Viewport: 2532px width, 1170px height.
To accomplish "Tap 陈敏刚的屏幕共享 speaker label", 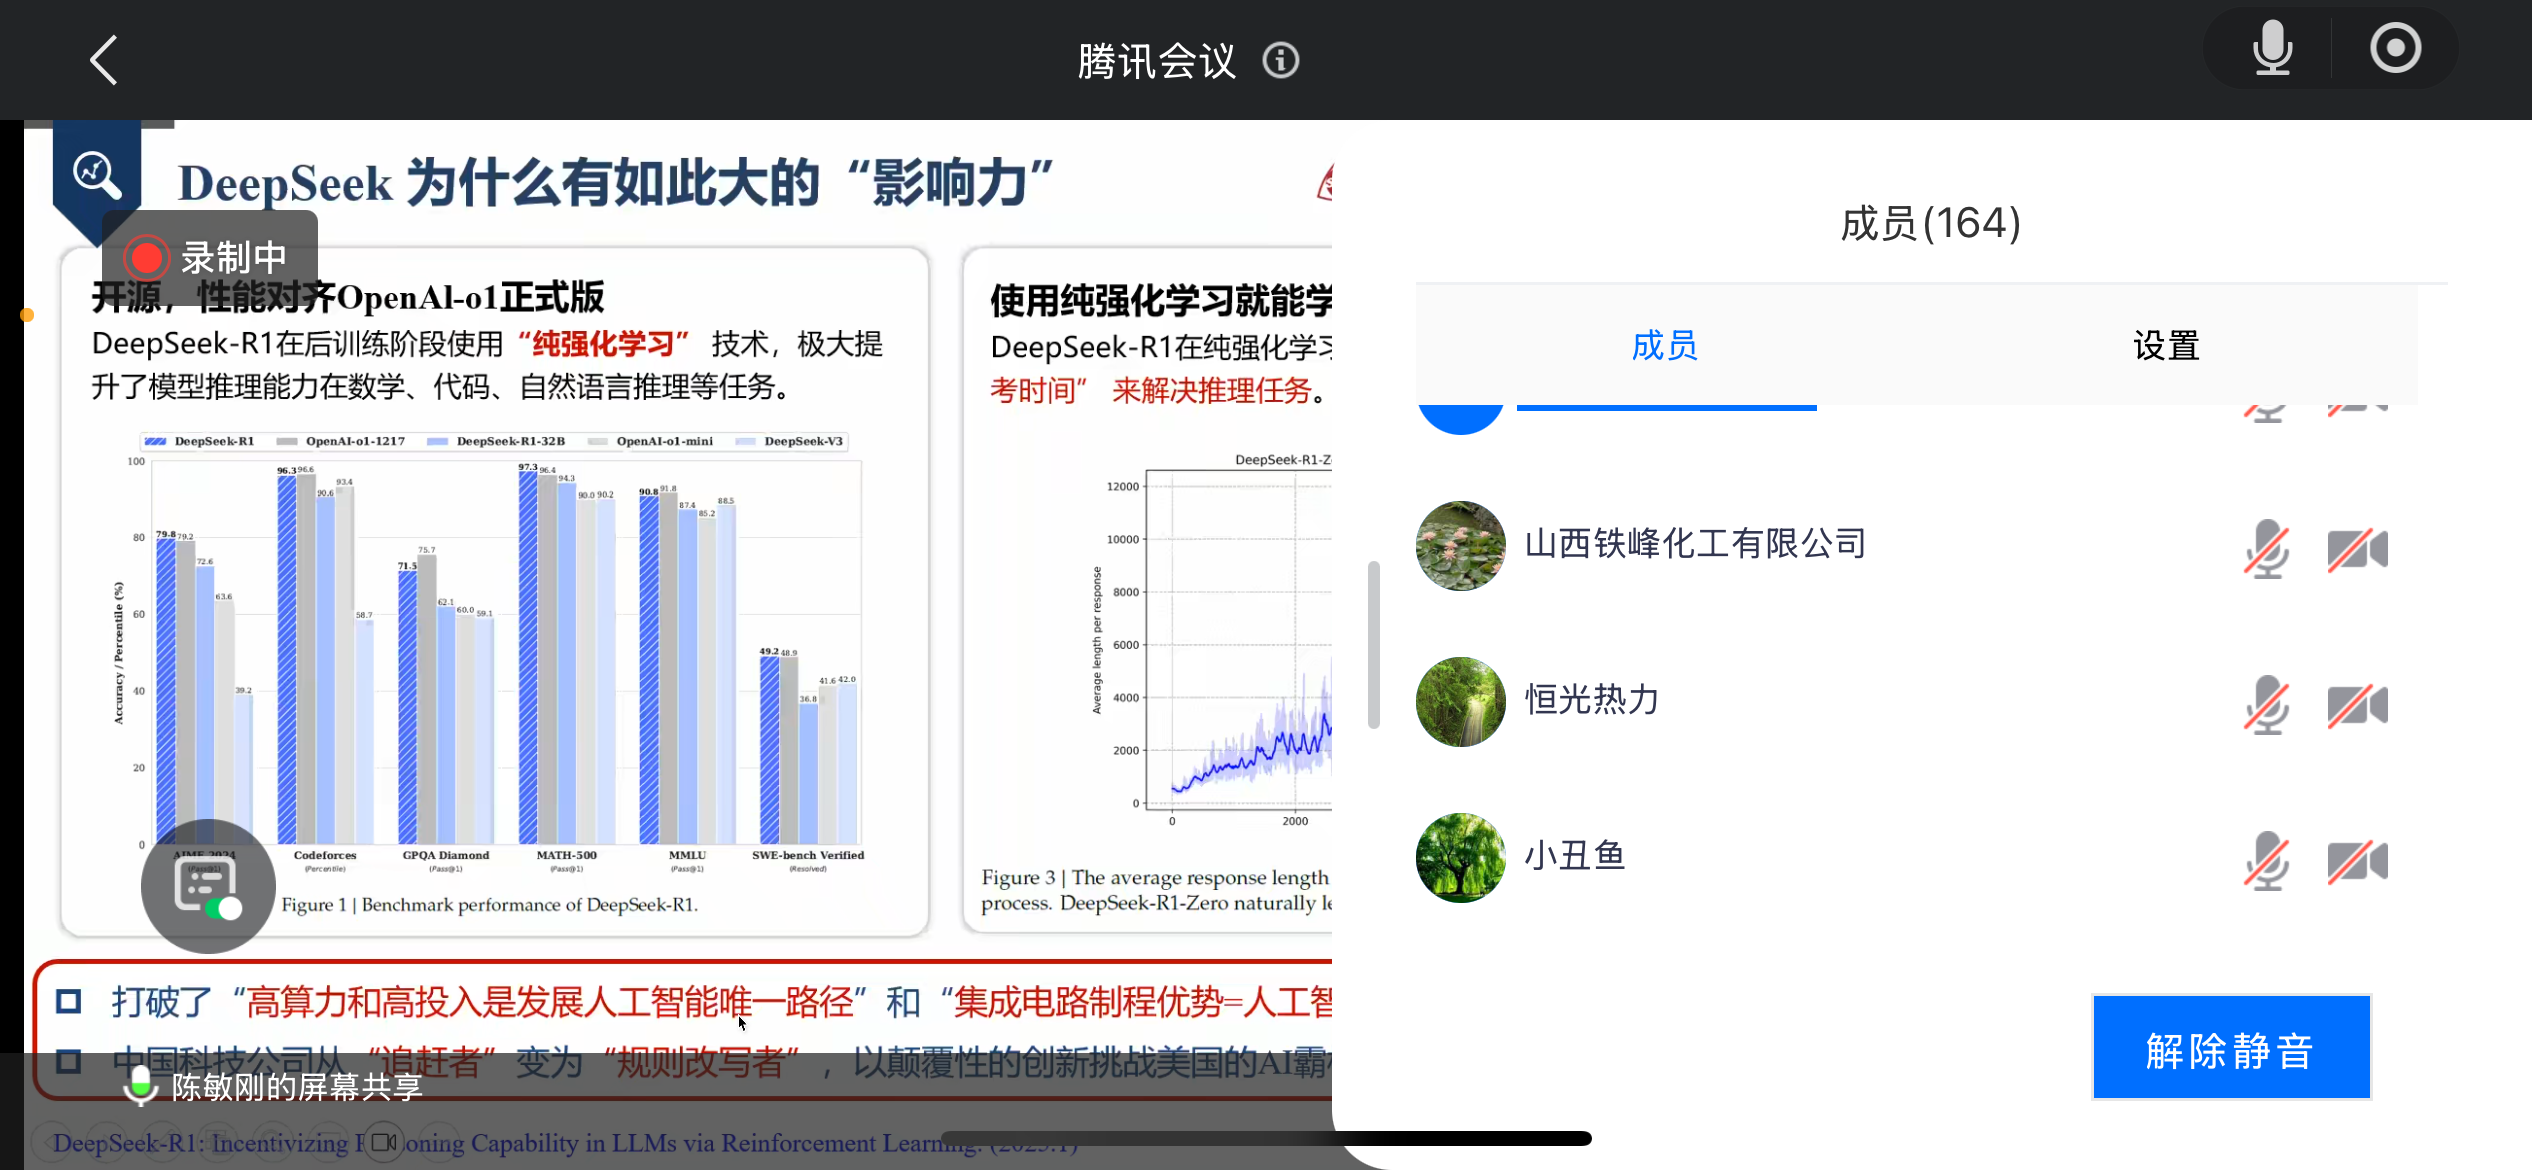I will [x=296, y=1087].
